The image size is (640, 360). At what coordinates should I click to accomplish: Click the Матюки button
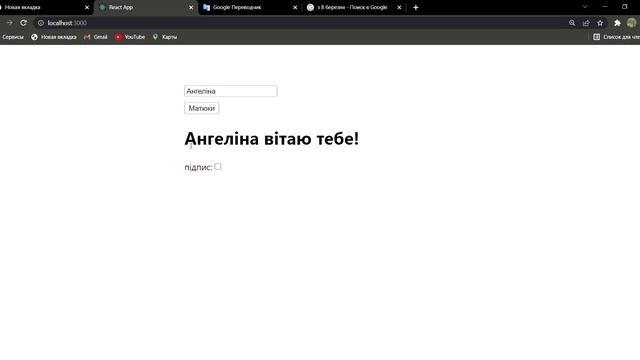point(202,108)
